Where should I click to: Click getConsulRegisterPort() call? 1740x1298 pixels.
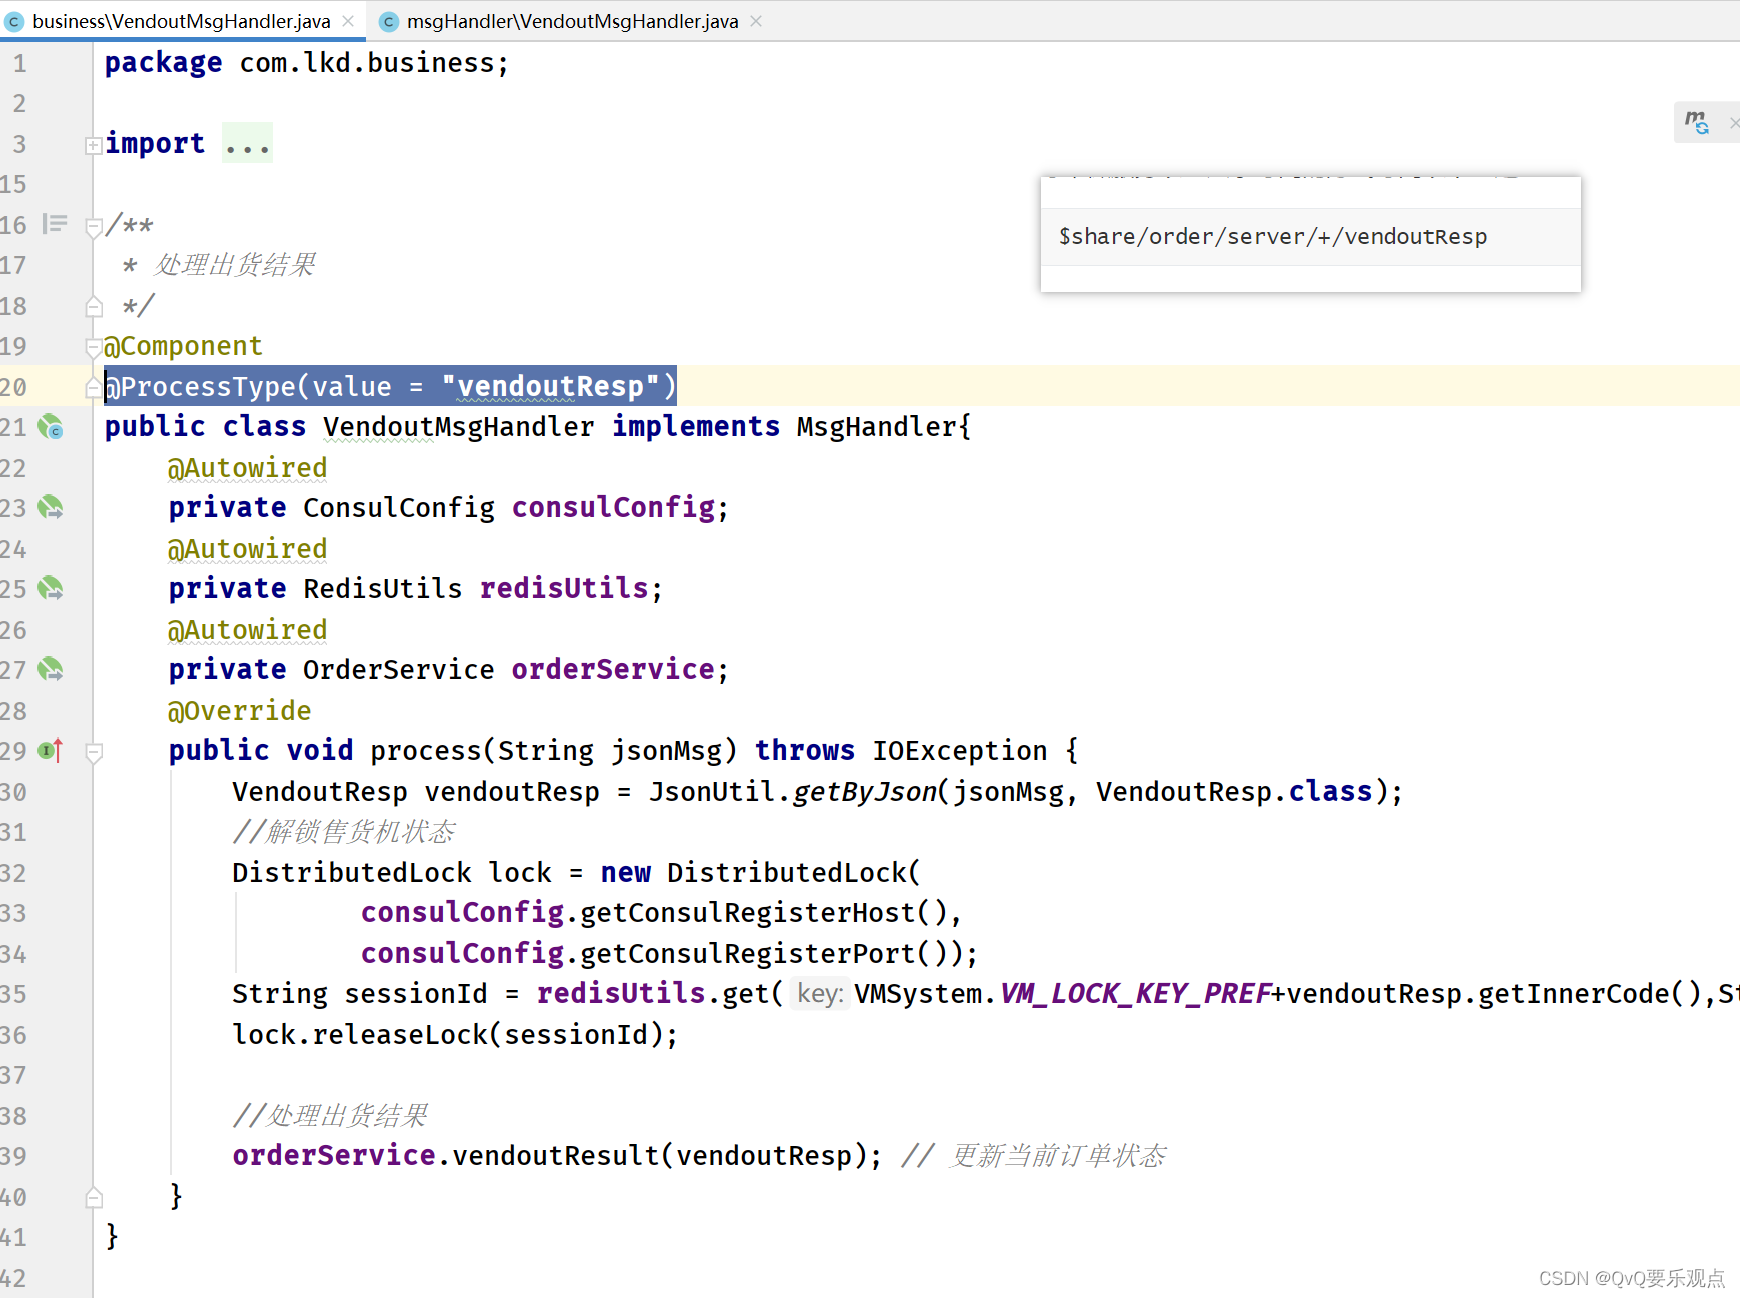tap(763, 954)
